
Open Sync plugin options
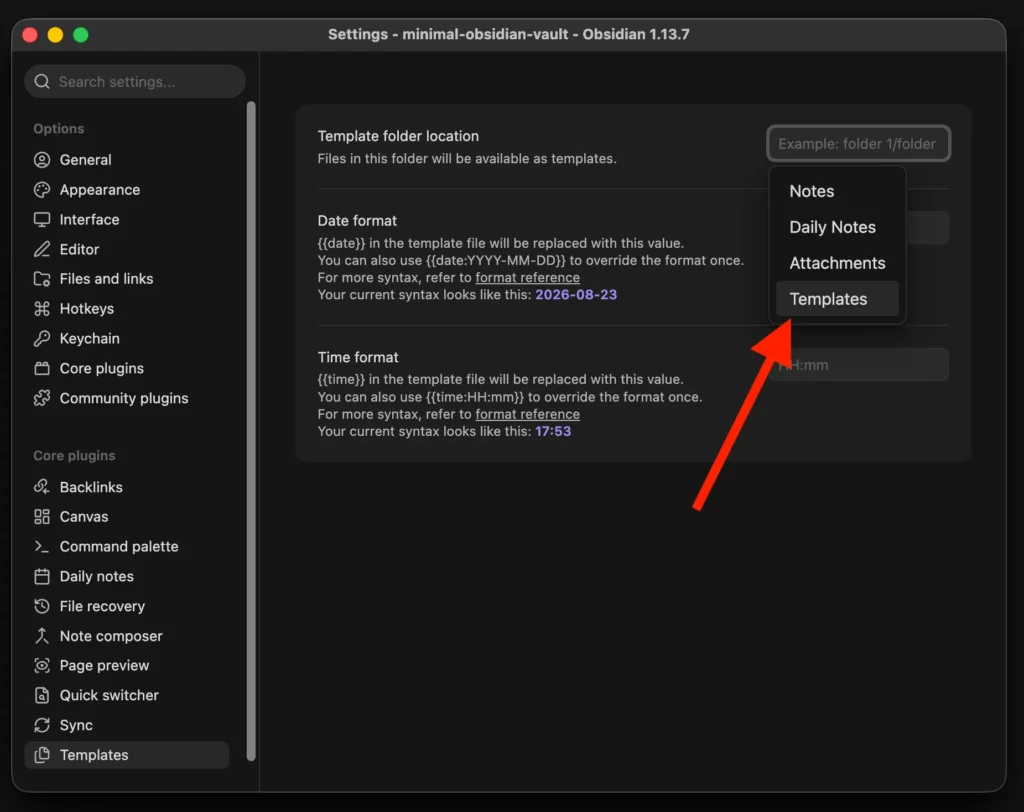[x=127, y=725]
